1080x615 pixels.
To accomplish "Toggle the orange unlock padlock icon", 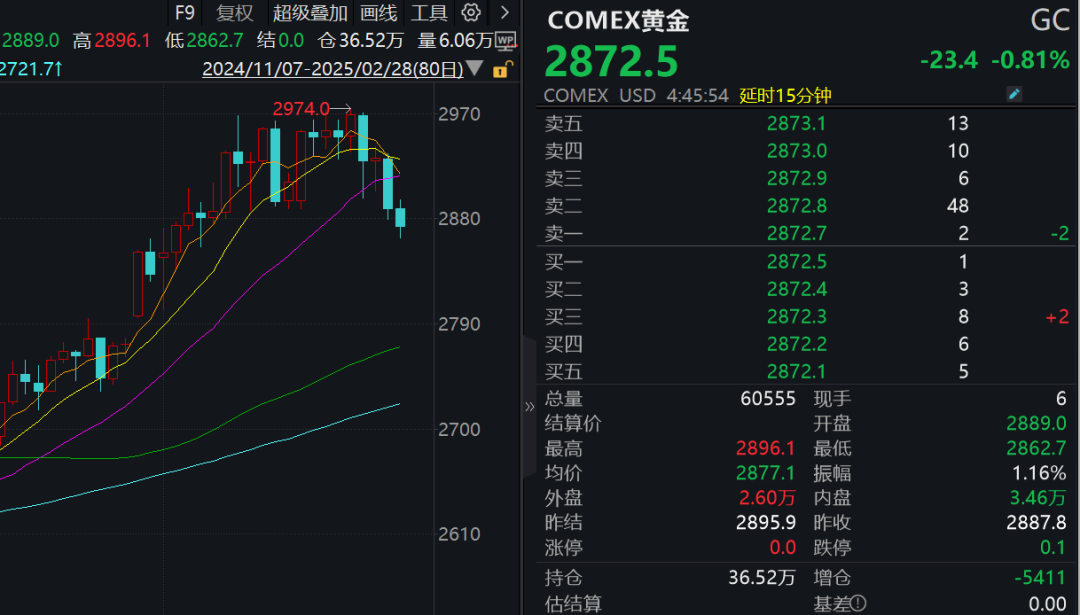I will tap(503, 69).
